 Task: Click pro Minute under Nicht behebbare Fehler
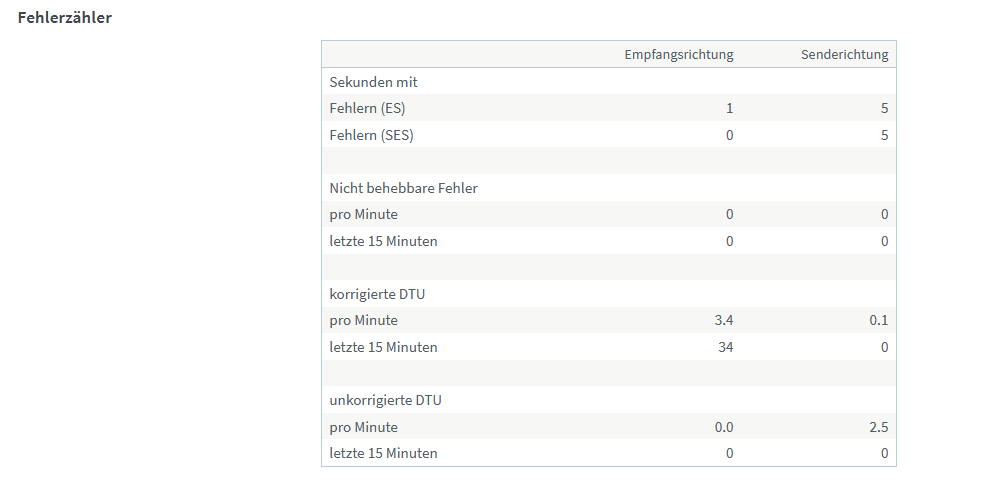pyautogui.click(x=363, y=214)
